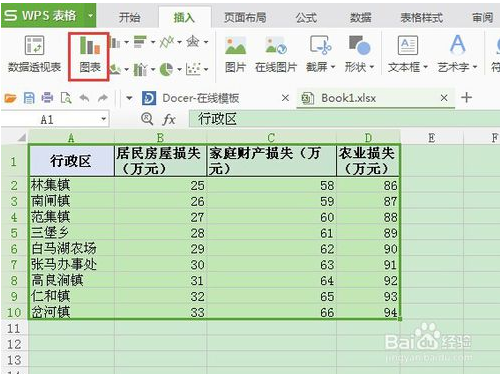Expand the column chart dropdown arrow

click(x=126, y=42)
